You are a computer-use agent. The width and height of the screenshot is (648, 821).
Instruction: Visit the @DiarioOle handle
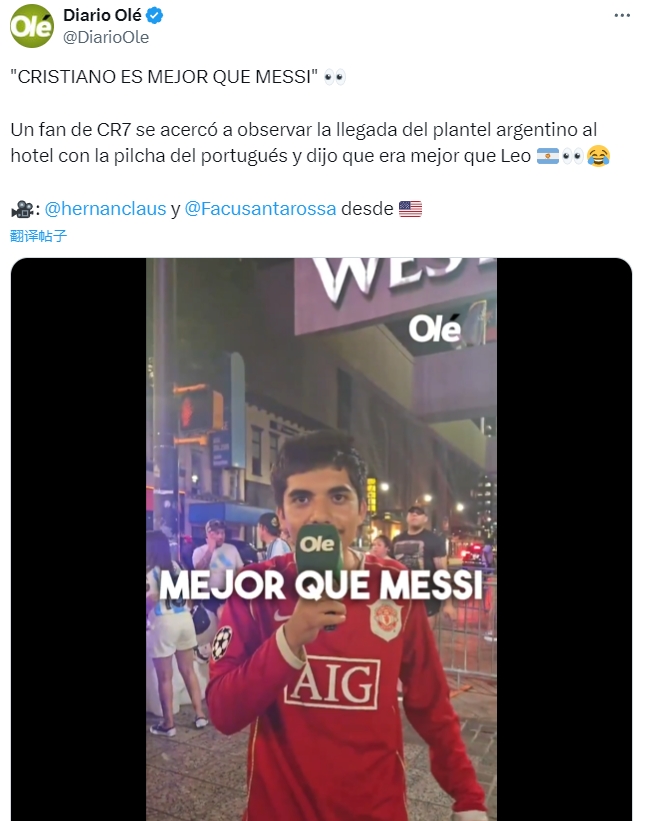point(106,38)
